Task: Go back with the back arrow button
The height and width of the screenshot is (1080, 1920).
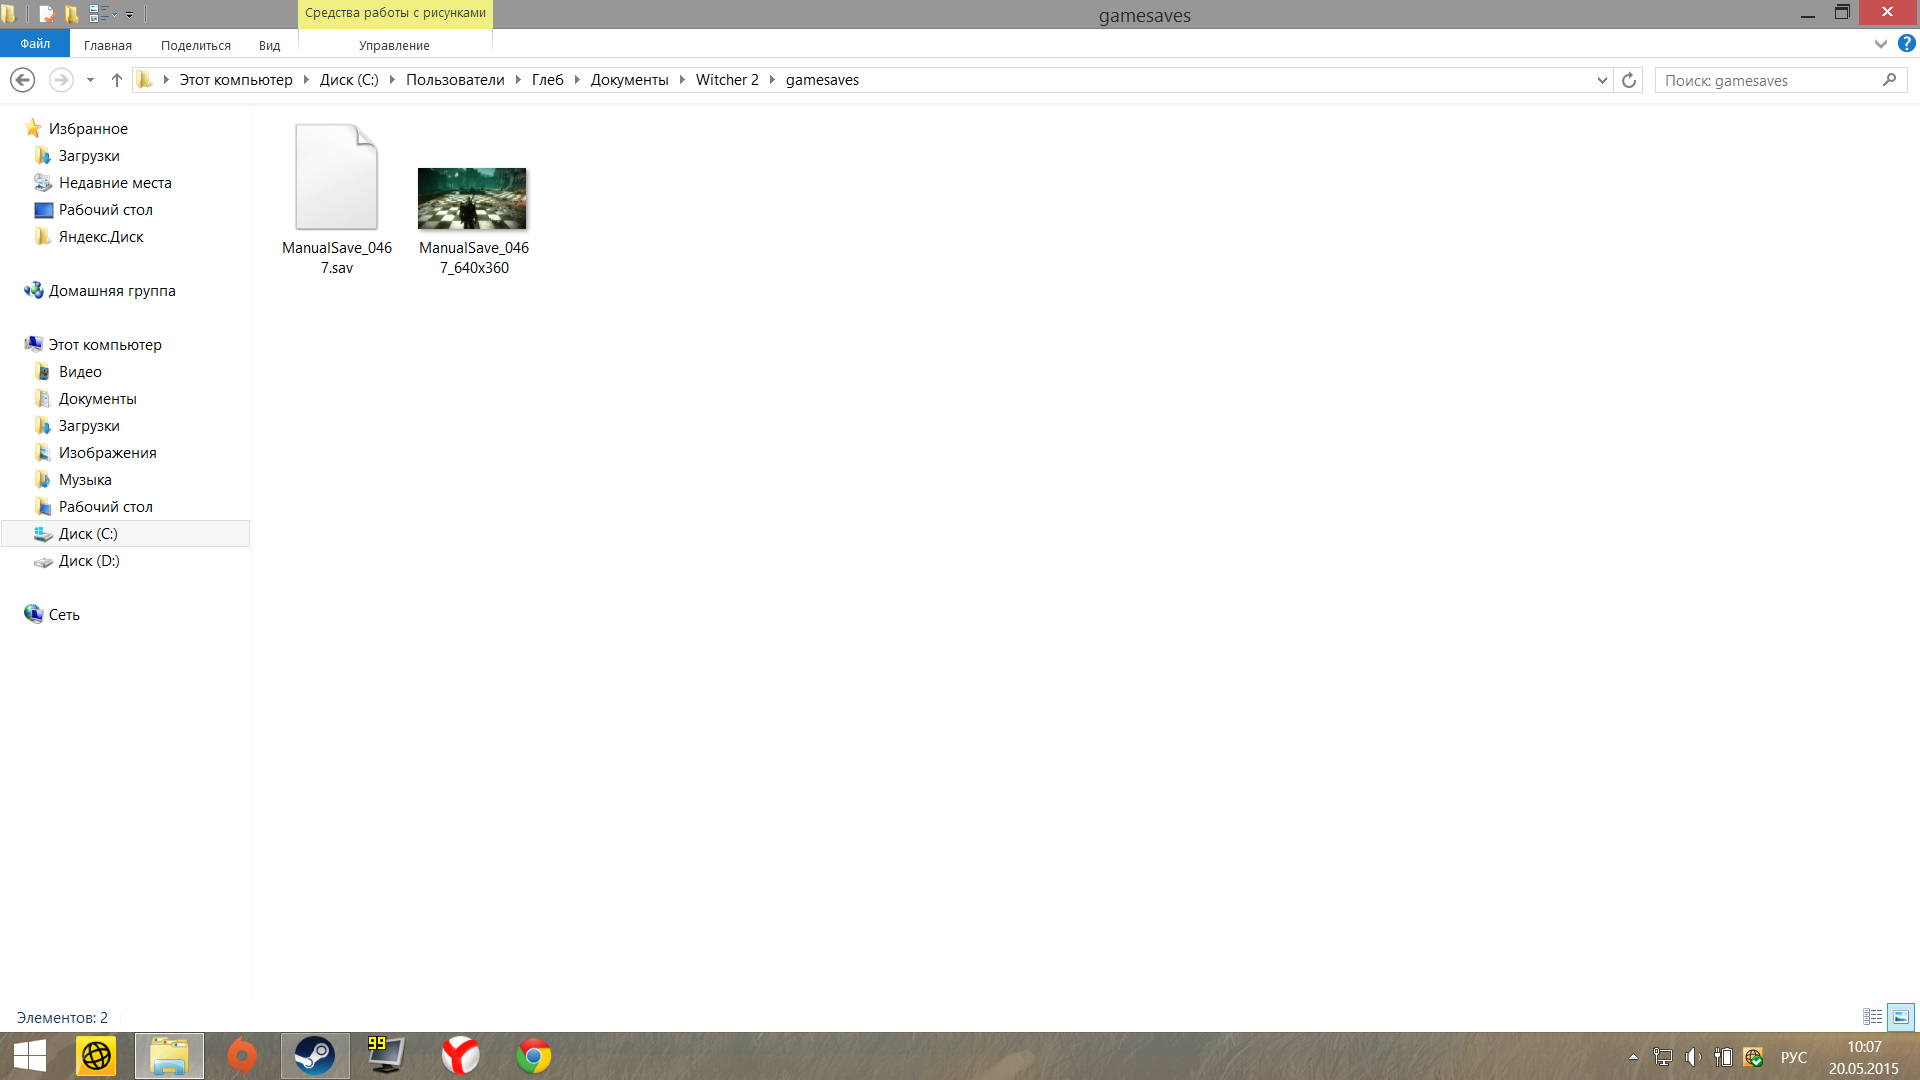Action: (x=22, y=80)
